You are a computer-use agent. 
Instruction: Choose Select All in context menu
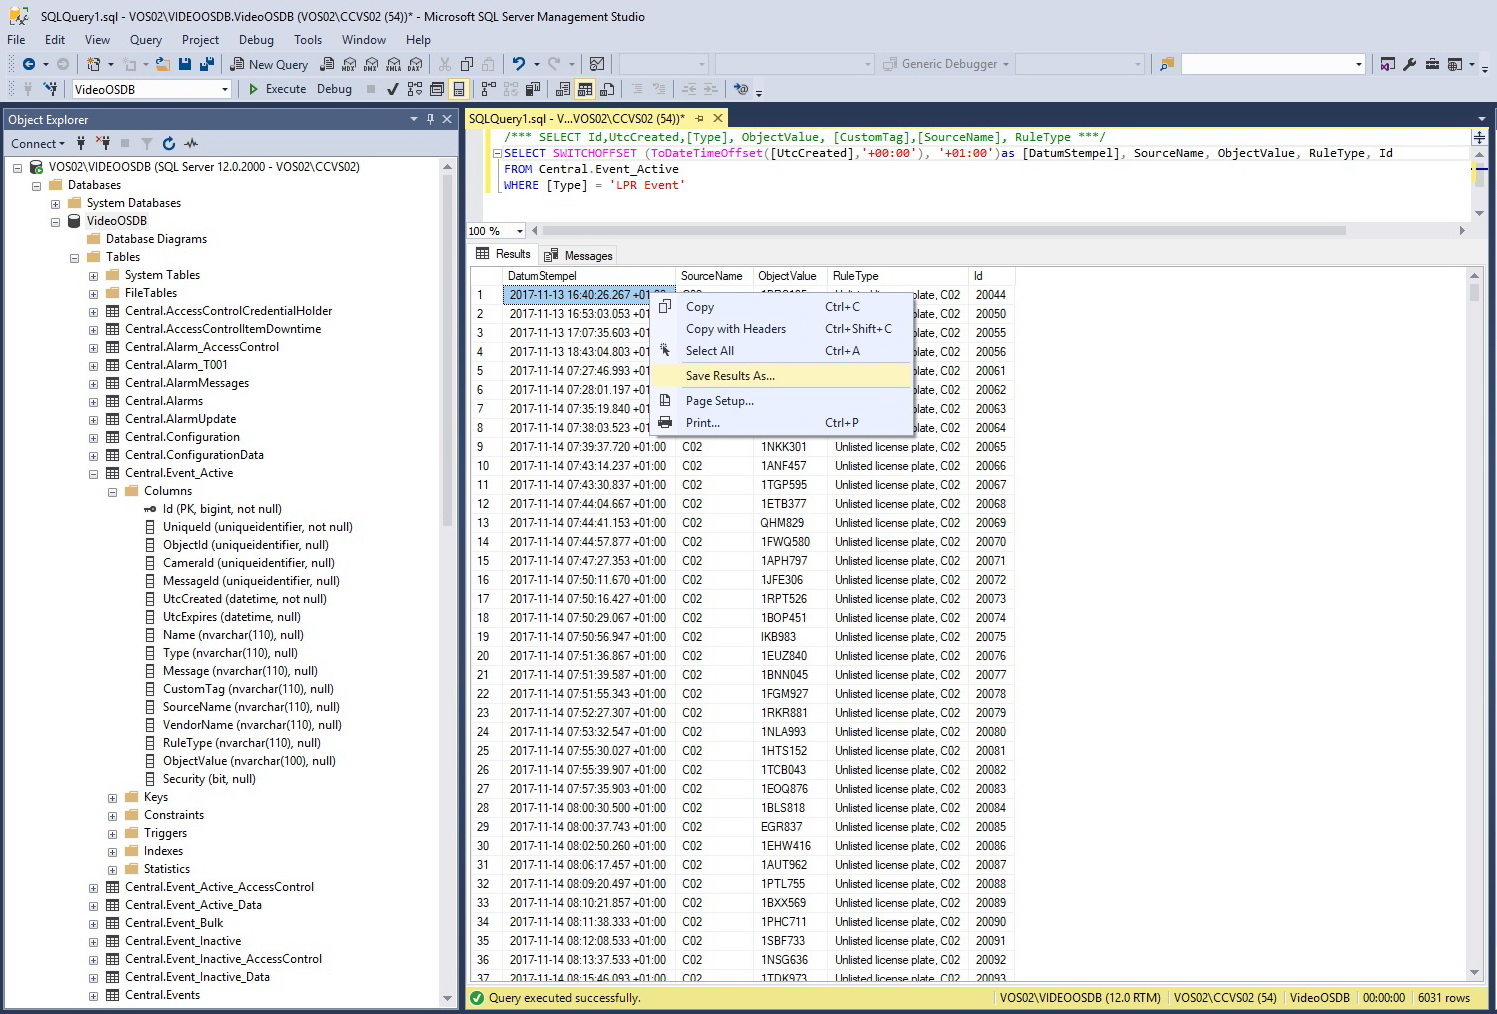click(x=782, y=351)
